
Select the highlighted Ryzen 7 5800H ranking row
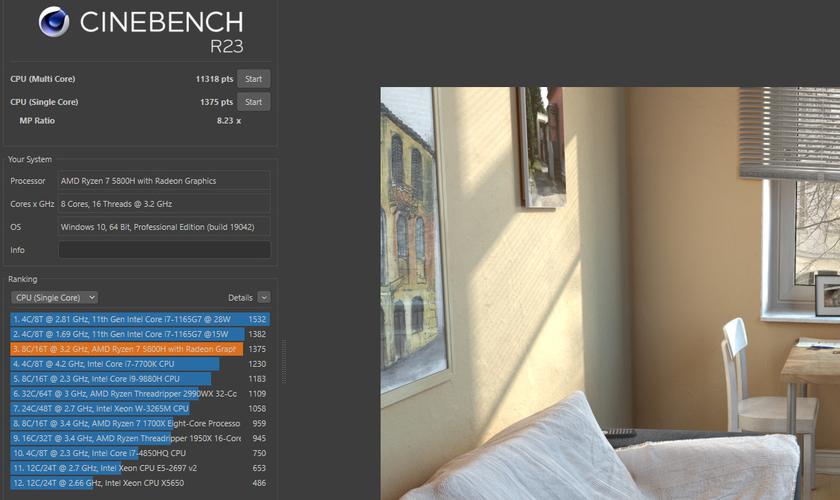click(x=140, y=349)
